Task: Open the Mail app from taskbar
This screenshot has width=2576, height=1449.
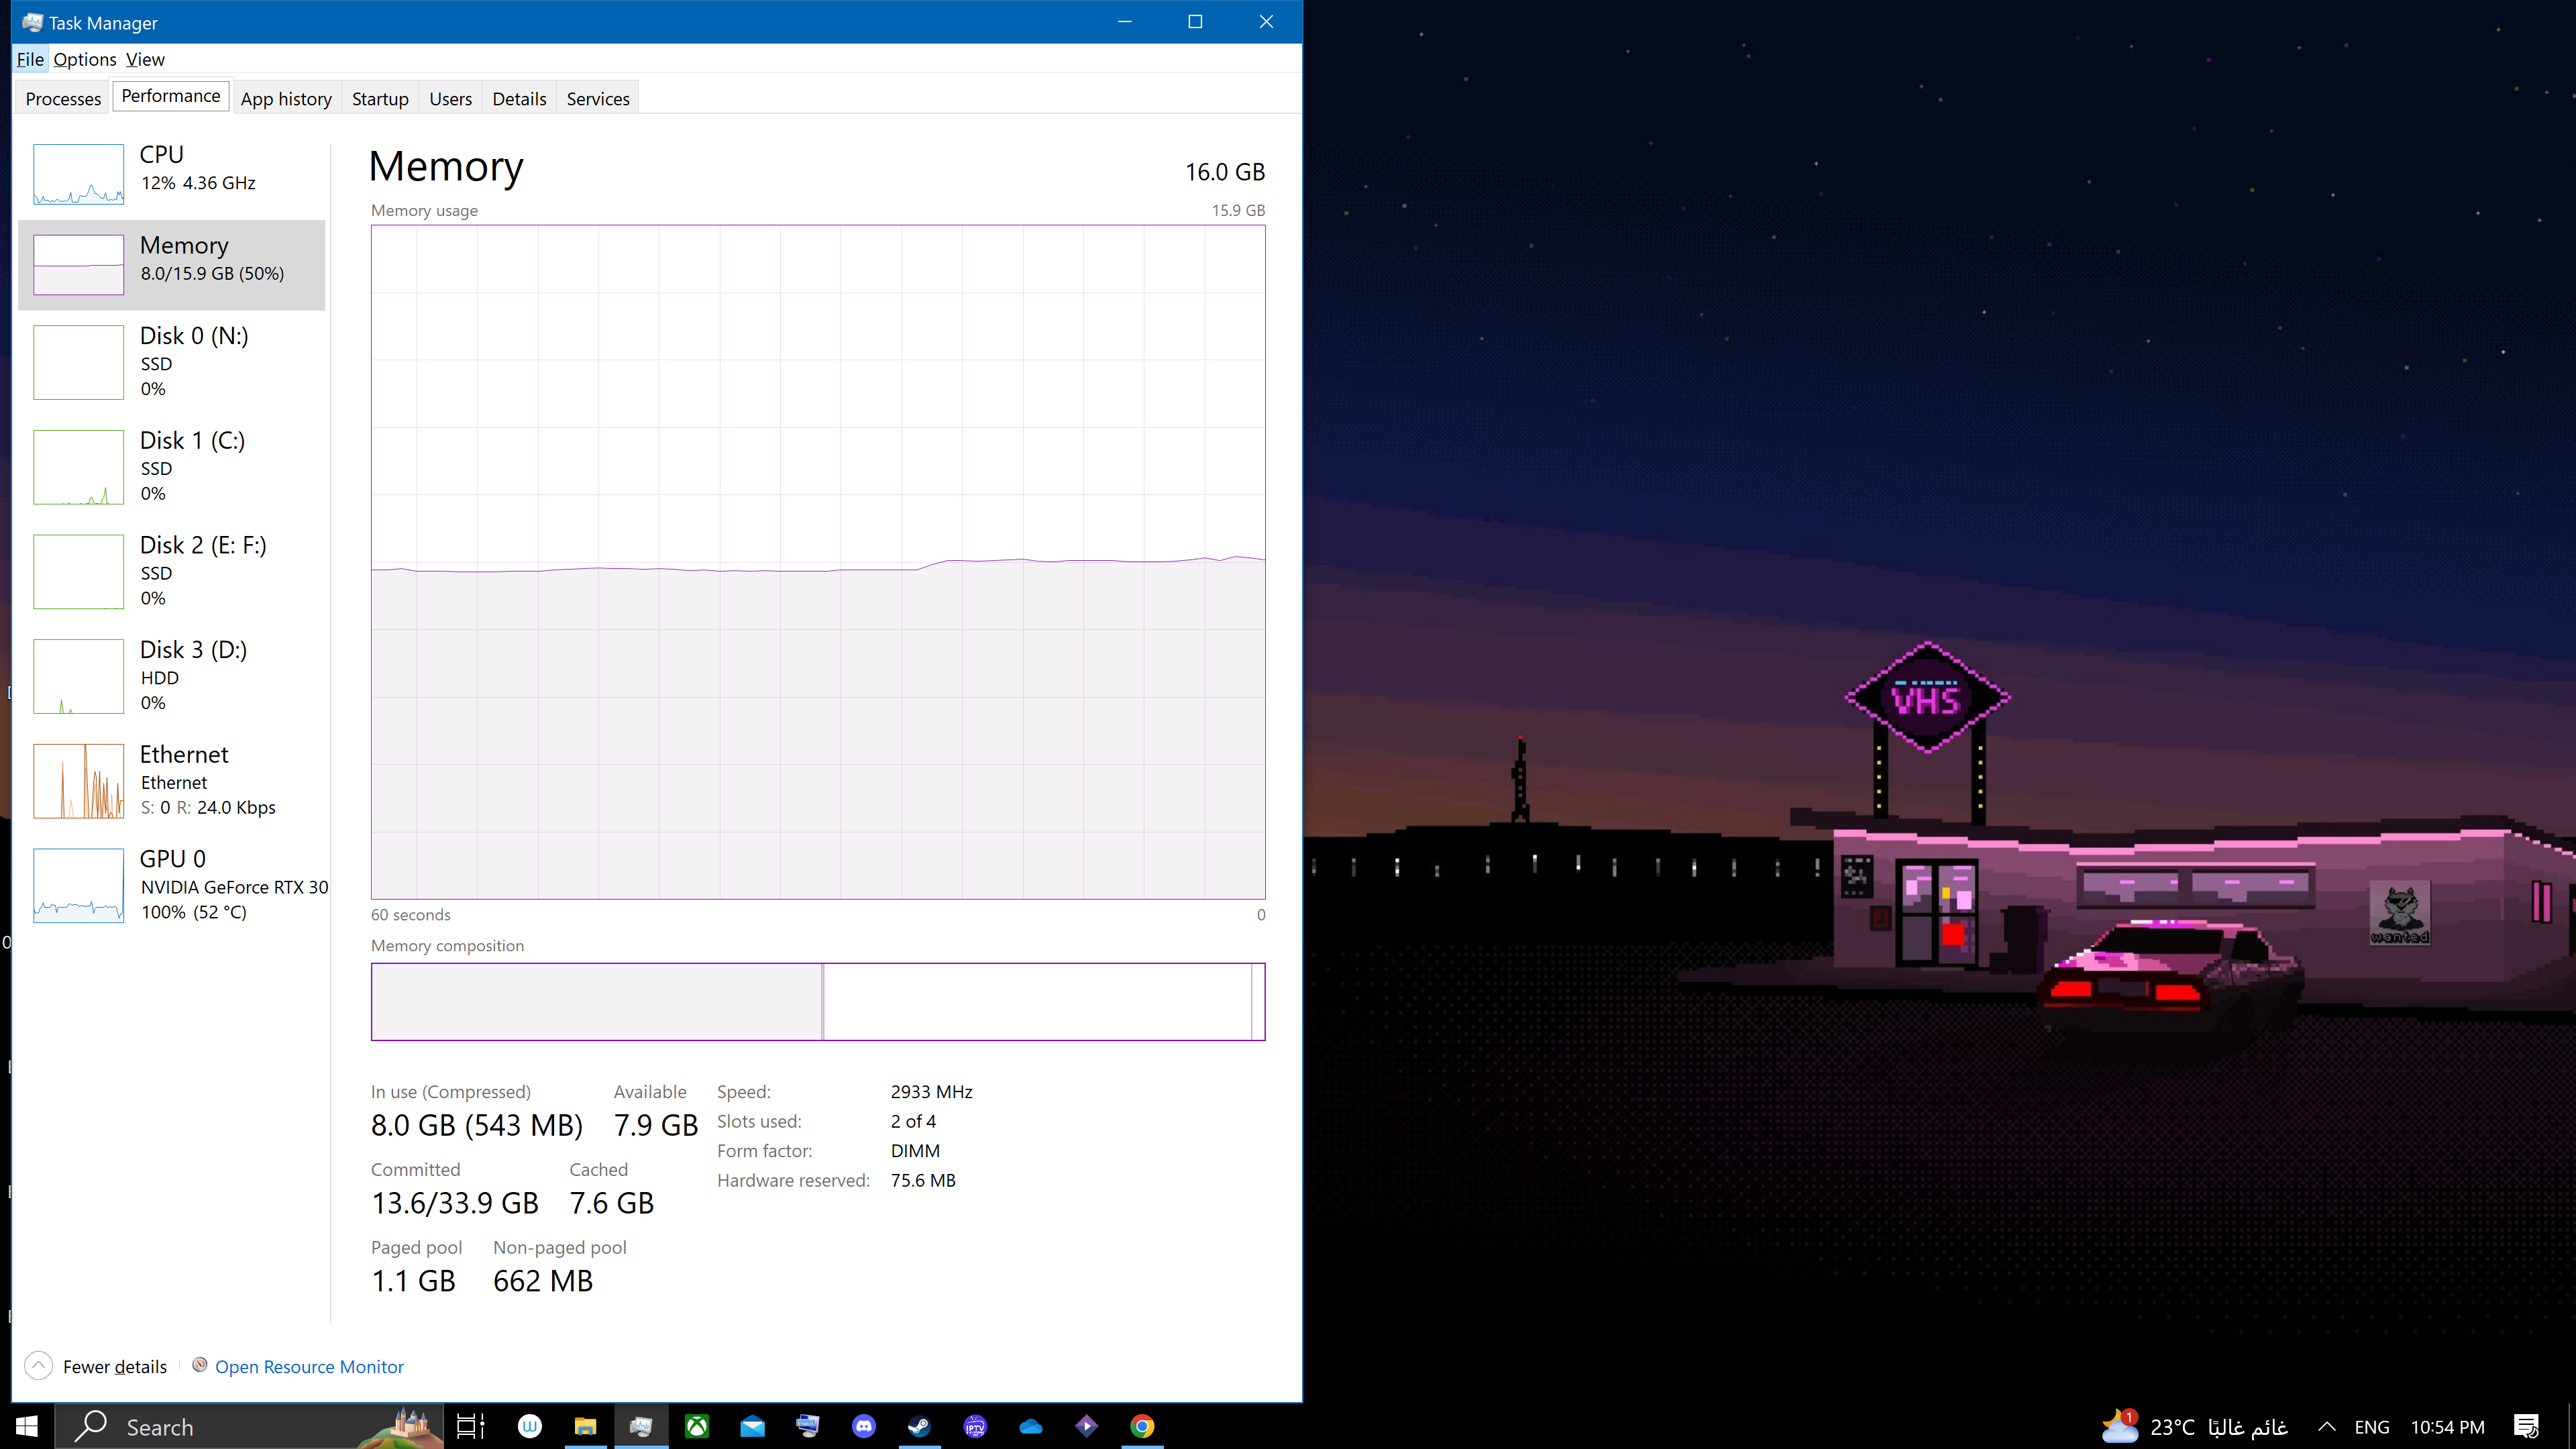Action: [753, 1427]
